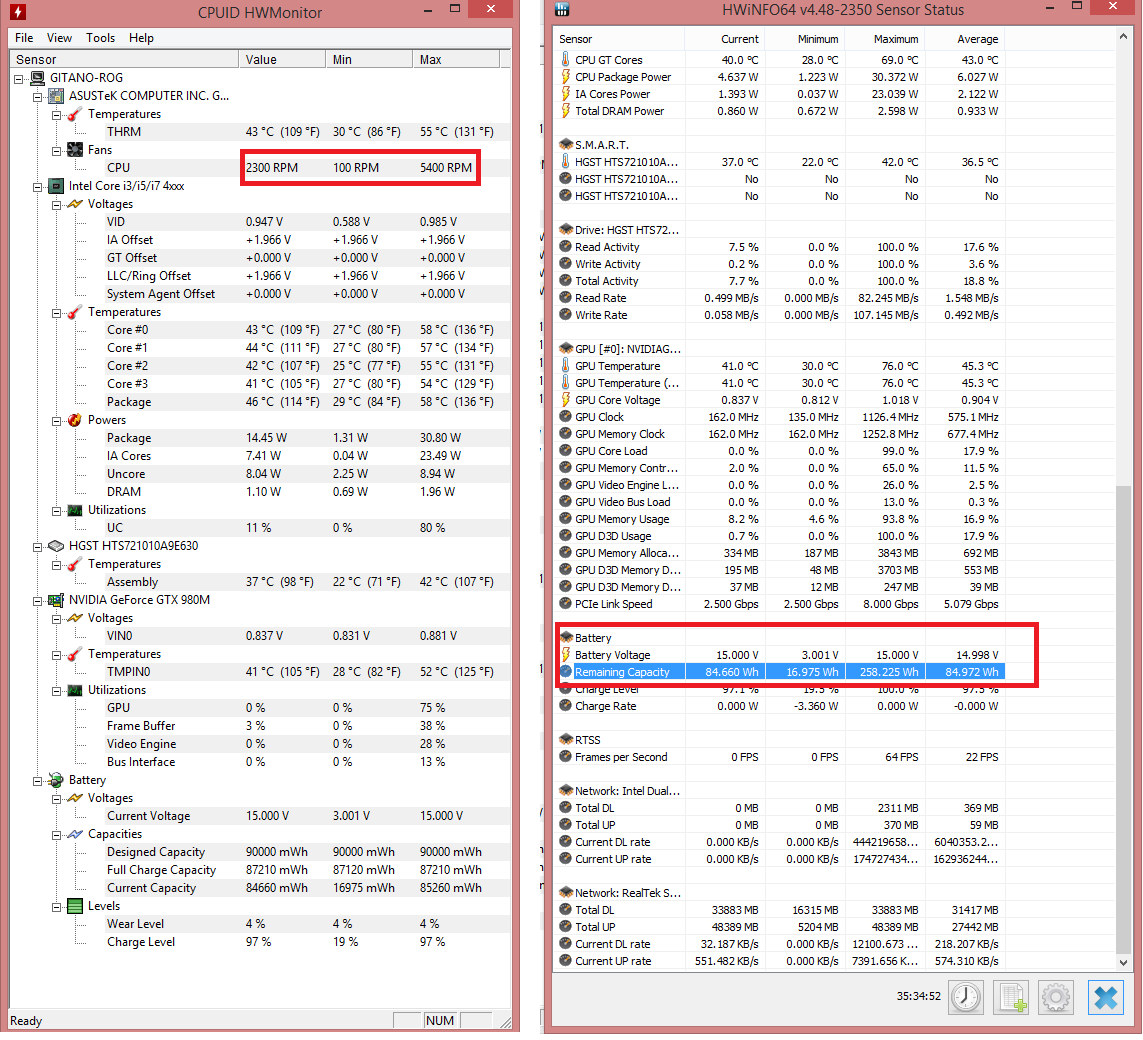Click the Utilizations icon under Intel Core

tap(74, 511)
